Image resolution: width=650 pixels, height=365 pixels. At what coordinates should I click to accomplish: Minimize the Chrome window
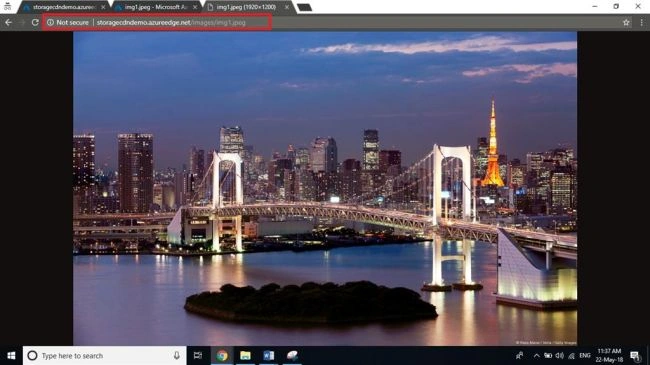pos(595,6)
